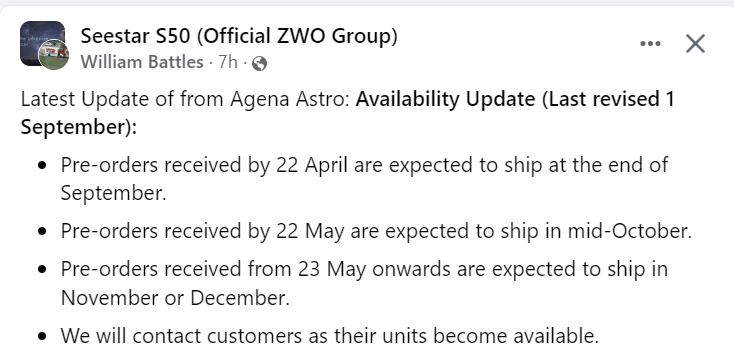The width and height of the screenshot is (734, 361).
Task: Click the globe public-audience icon
Action: click(259, 63)
